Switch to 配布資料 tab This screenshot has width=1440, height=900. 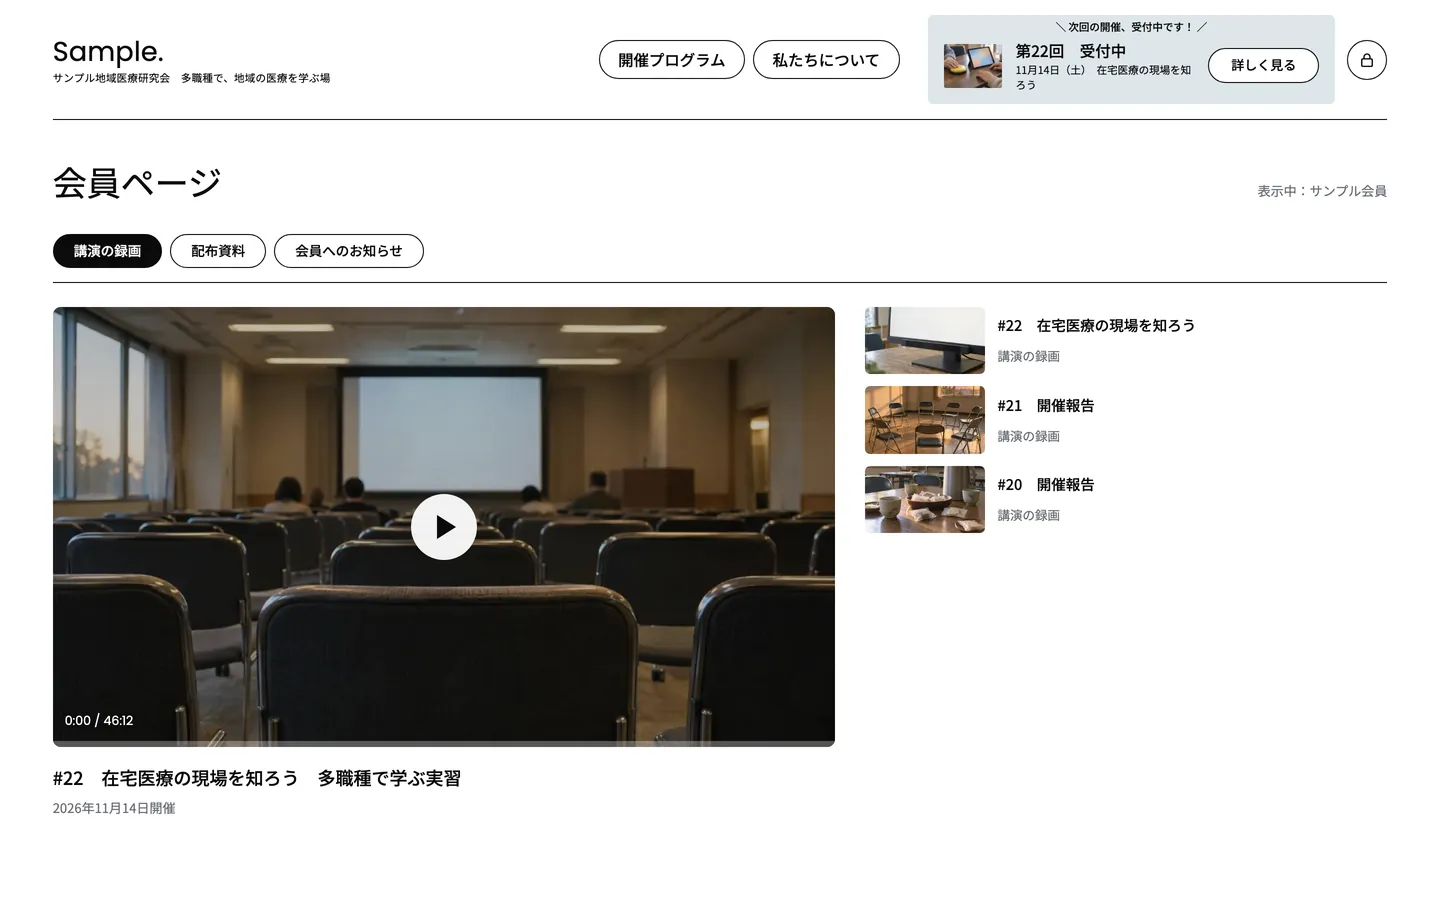218,251
